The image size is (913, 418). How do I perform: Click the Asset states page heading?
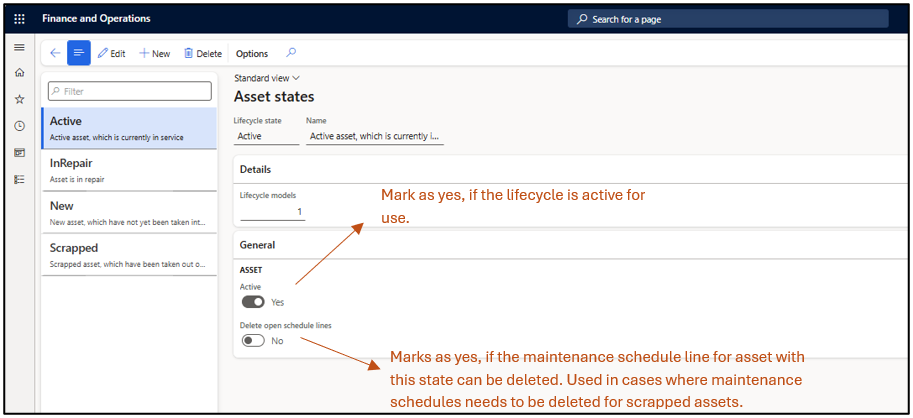click(x=274, y=97)
